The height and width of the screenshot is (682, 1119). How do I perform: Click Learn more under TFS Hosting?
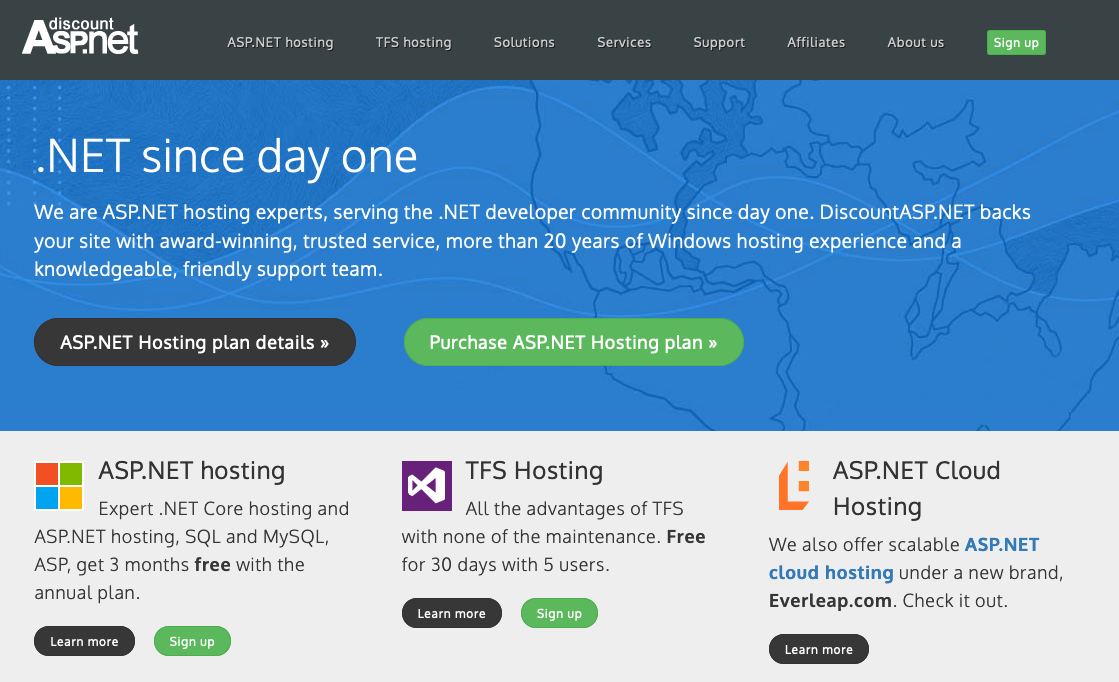pyautogui.click(x=451, y=613)
